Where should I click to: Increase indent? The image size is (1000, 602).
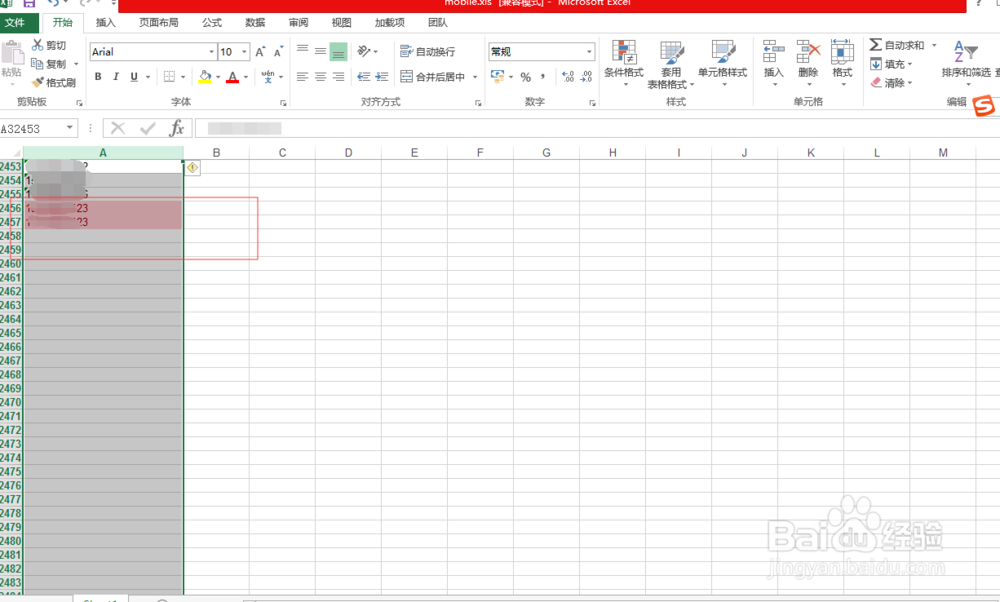382,77
